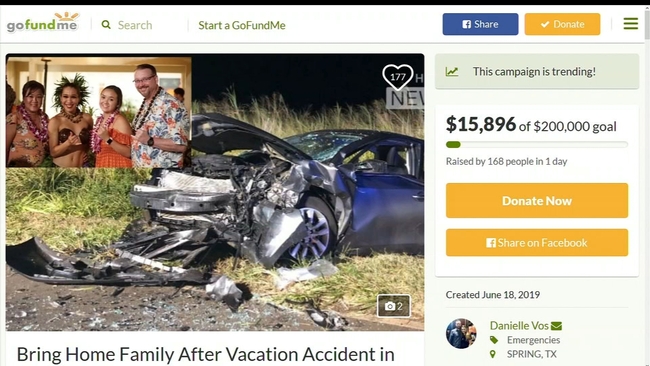
Task: Click Share on Facebook button
Action: 537,242
